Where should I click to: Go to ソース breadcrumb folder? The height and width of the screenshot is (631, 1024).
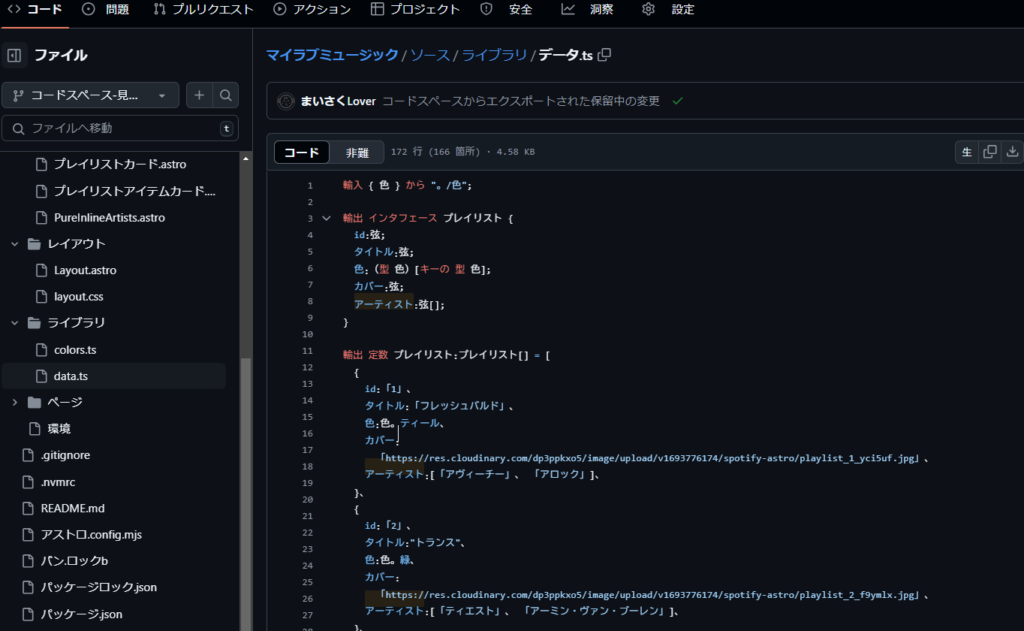(430, 55)
